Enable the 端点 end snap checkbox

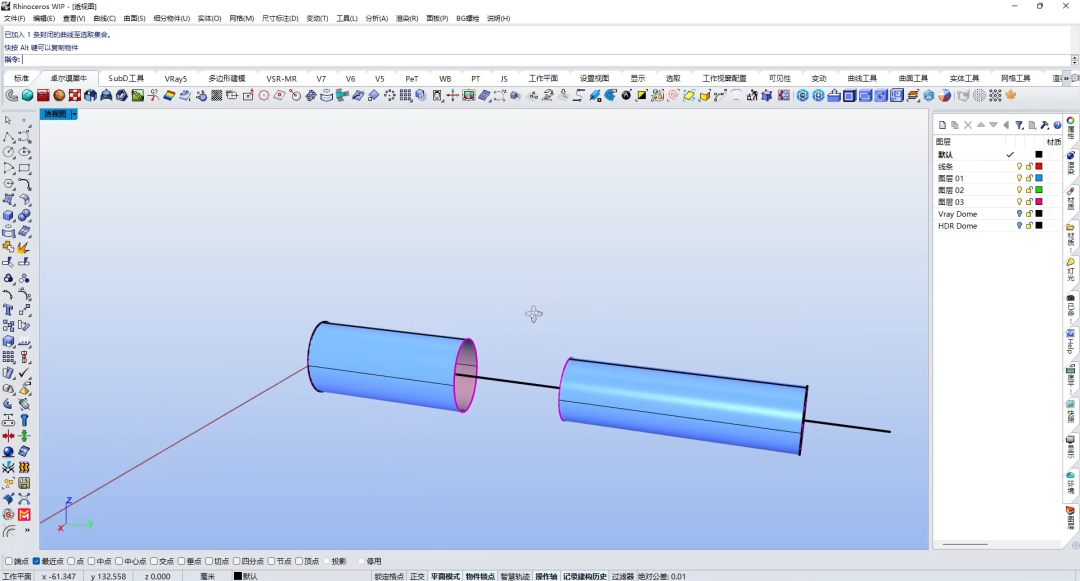[x=9, y=561]
